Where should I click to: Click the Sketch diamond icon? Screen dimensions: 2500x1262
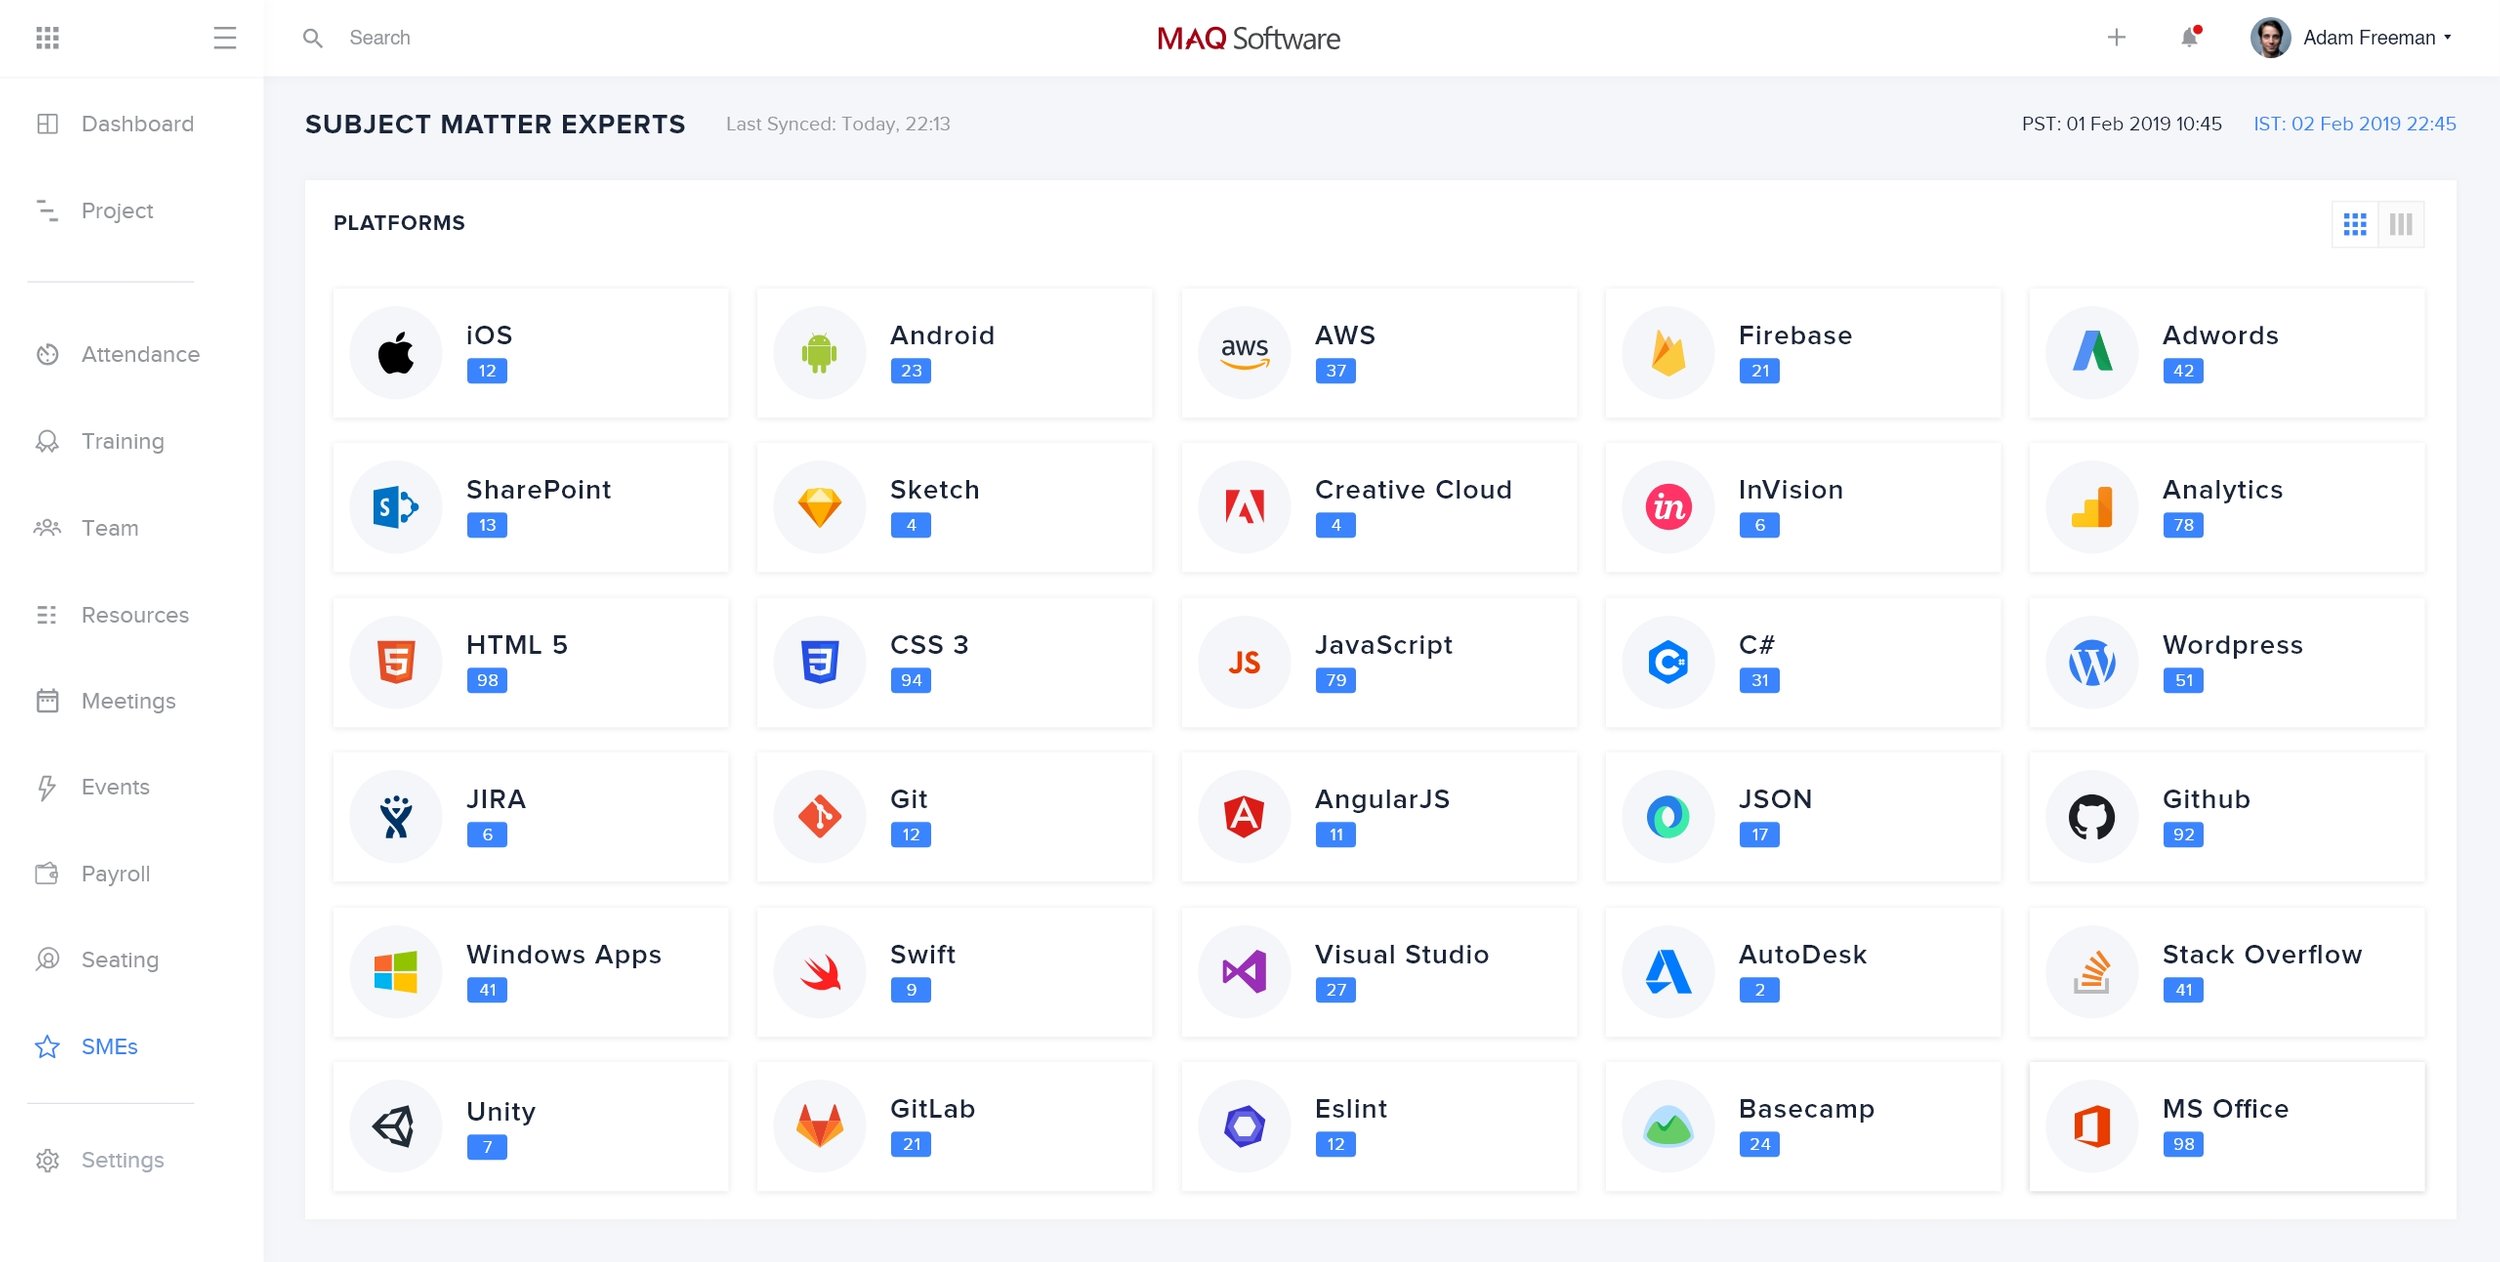[819, 507]
